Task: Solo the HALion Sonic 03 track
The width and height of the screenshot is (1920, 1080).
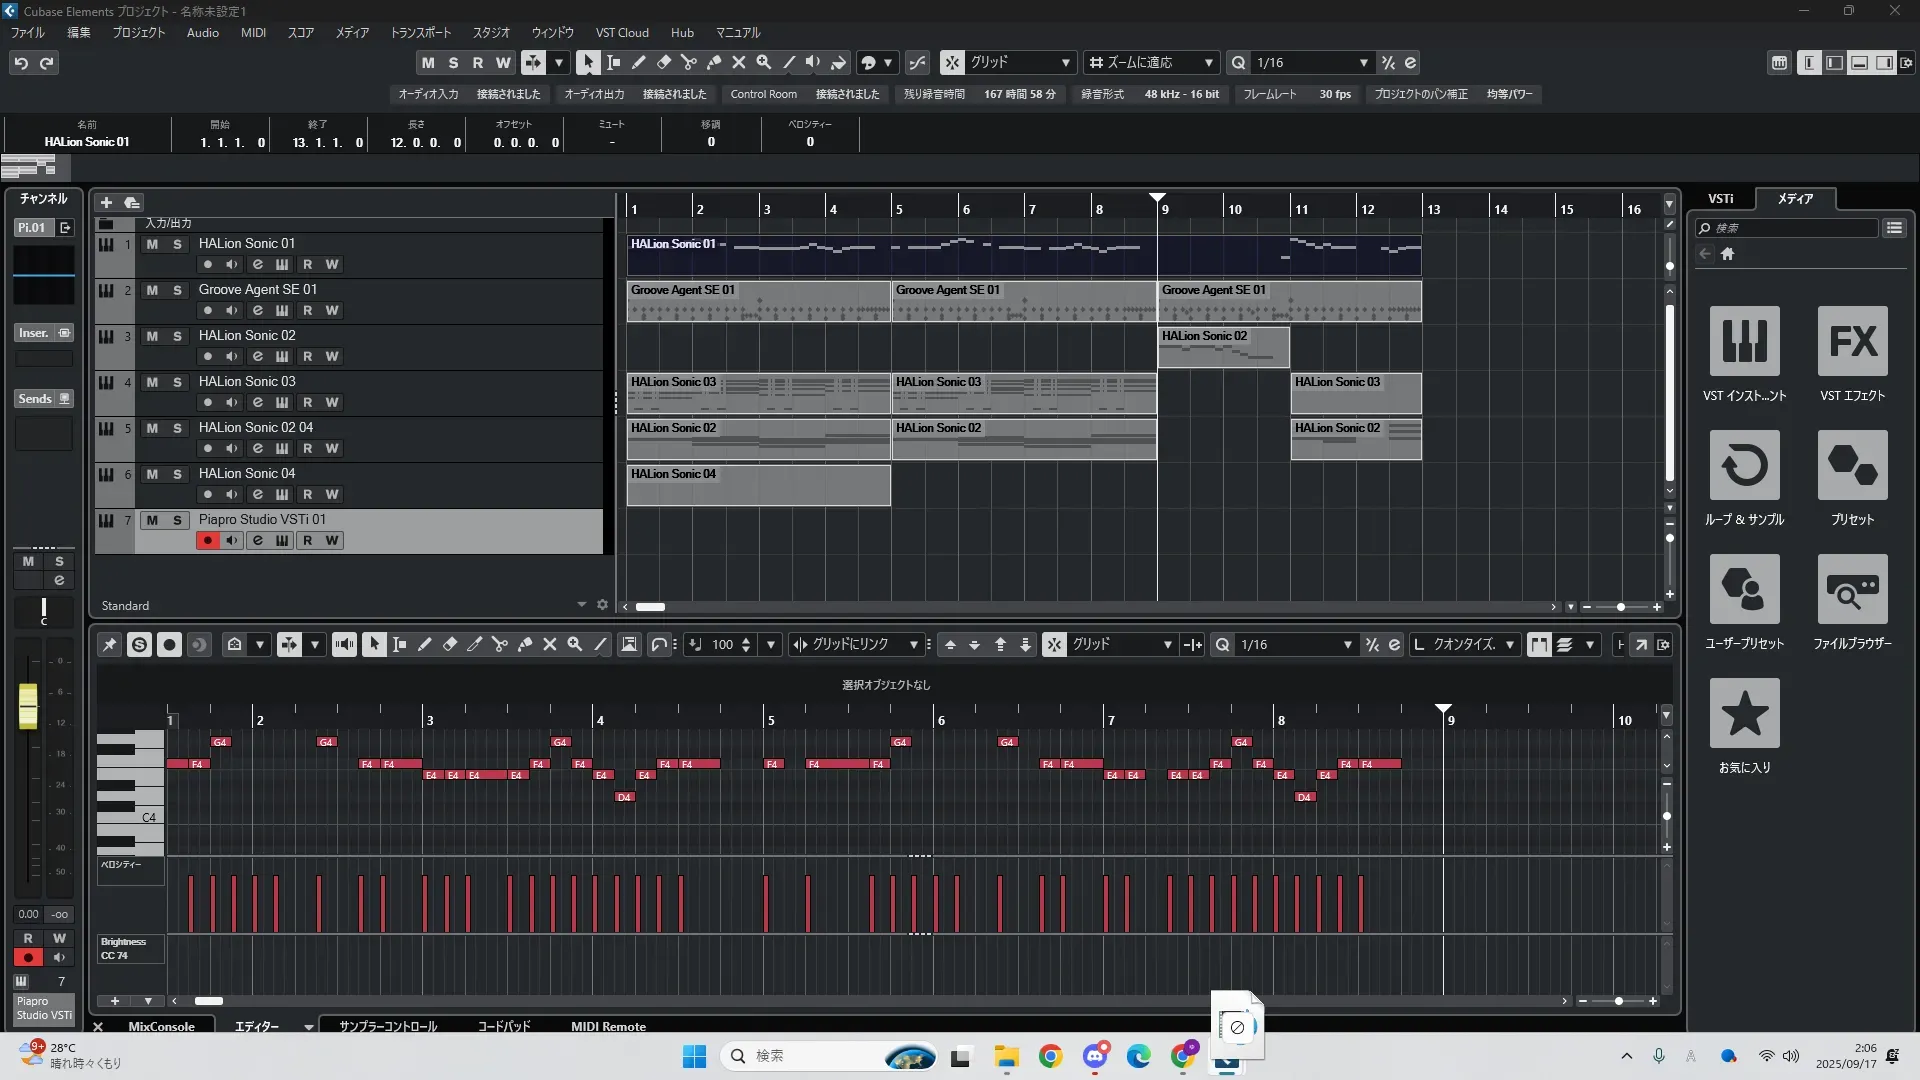Action: tap(177, 382)
